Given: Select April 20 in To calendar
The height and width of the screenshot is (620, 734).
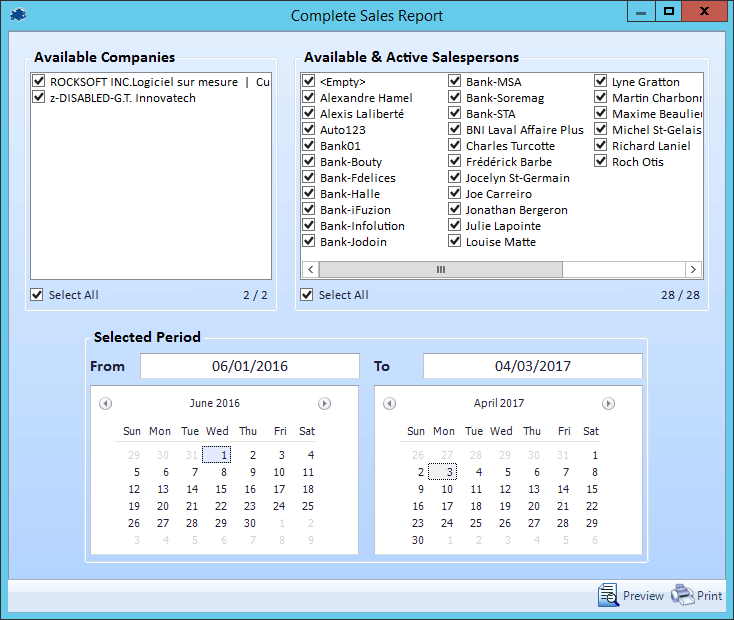Looking at the screenshot, I should pos(534,506).
